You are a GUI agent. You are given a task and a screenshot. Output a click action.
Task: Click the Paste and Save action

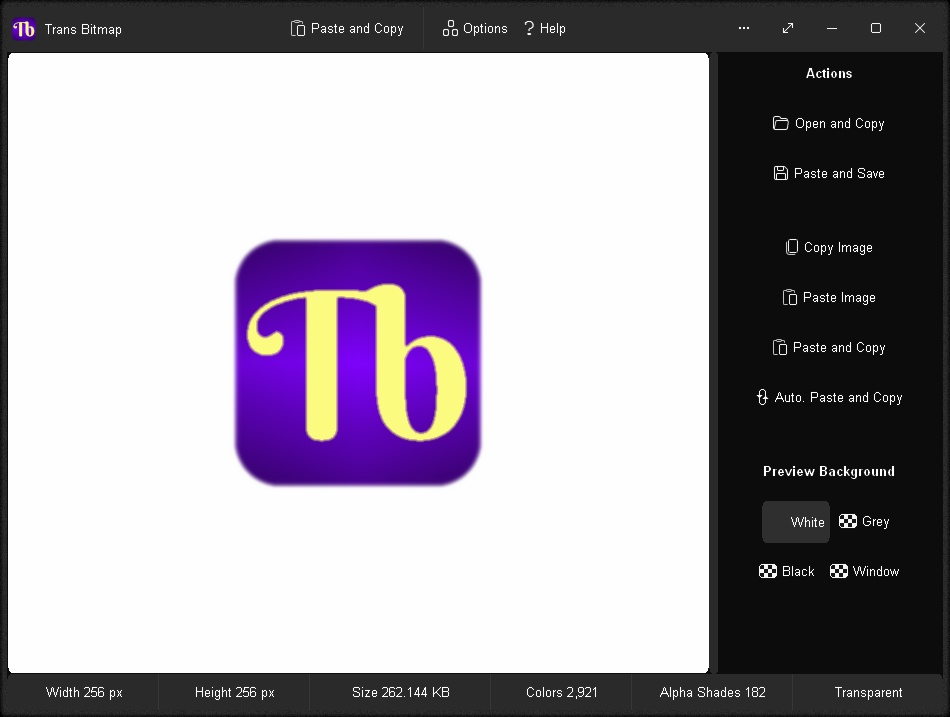(x=829, y=173)
